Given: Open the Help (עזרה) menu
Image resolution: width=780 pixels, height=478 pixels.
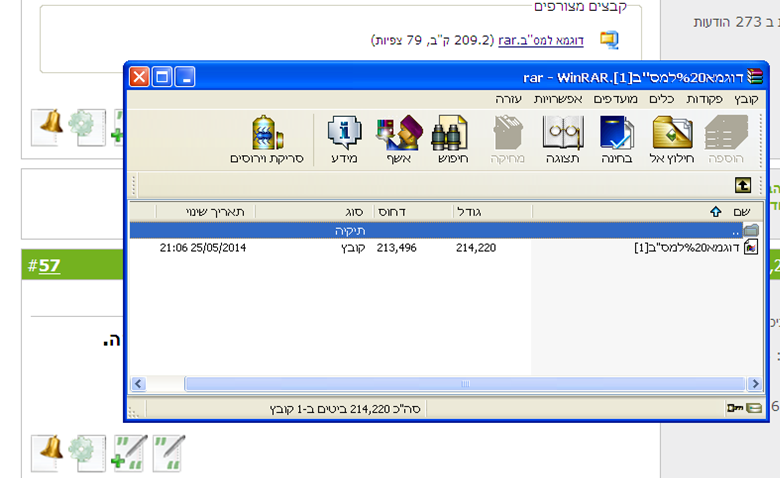Looking at the screenshot, I should pyautogui.click(x=508, y=99).
